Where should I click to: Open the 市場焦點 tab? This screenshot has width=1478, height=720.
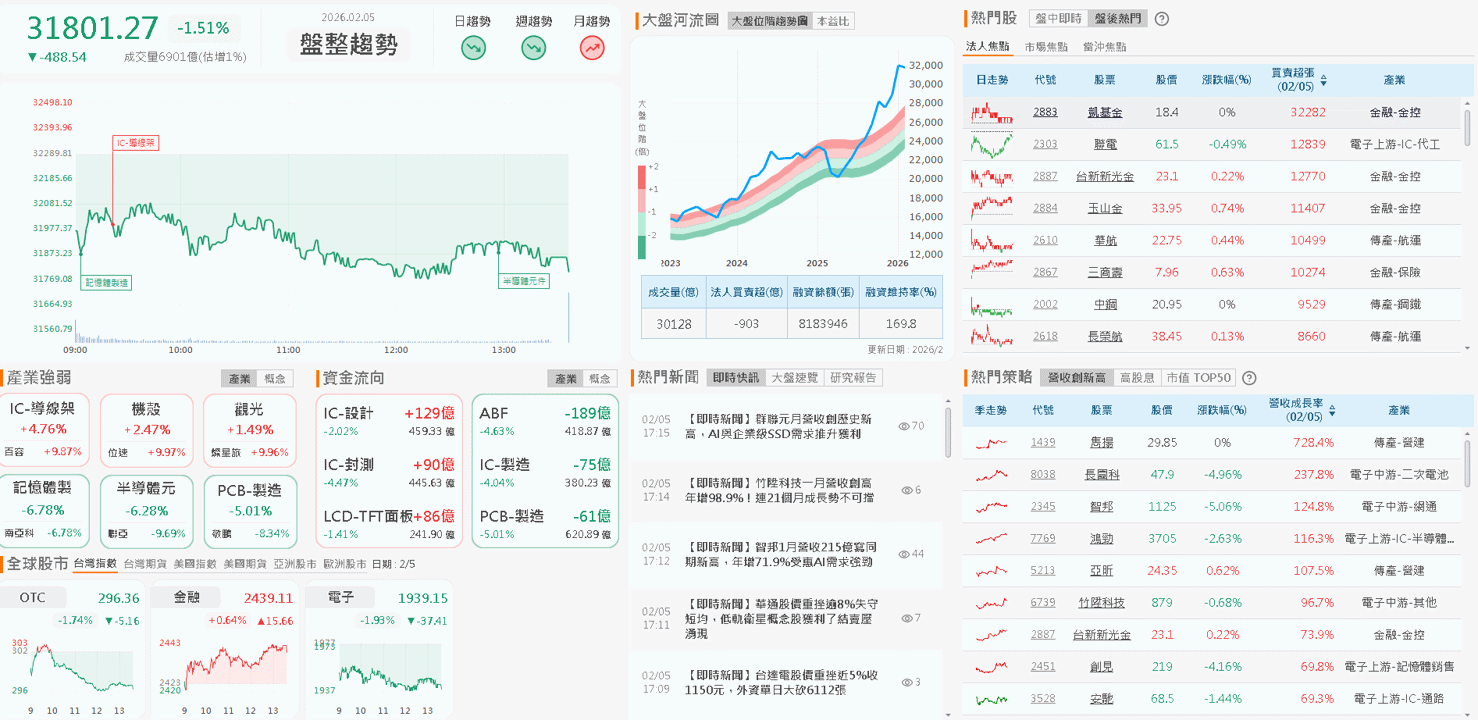(1046, 47)
